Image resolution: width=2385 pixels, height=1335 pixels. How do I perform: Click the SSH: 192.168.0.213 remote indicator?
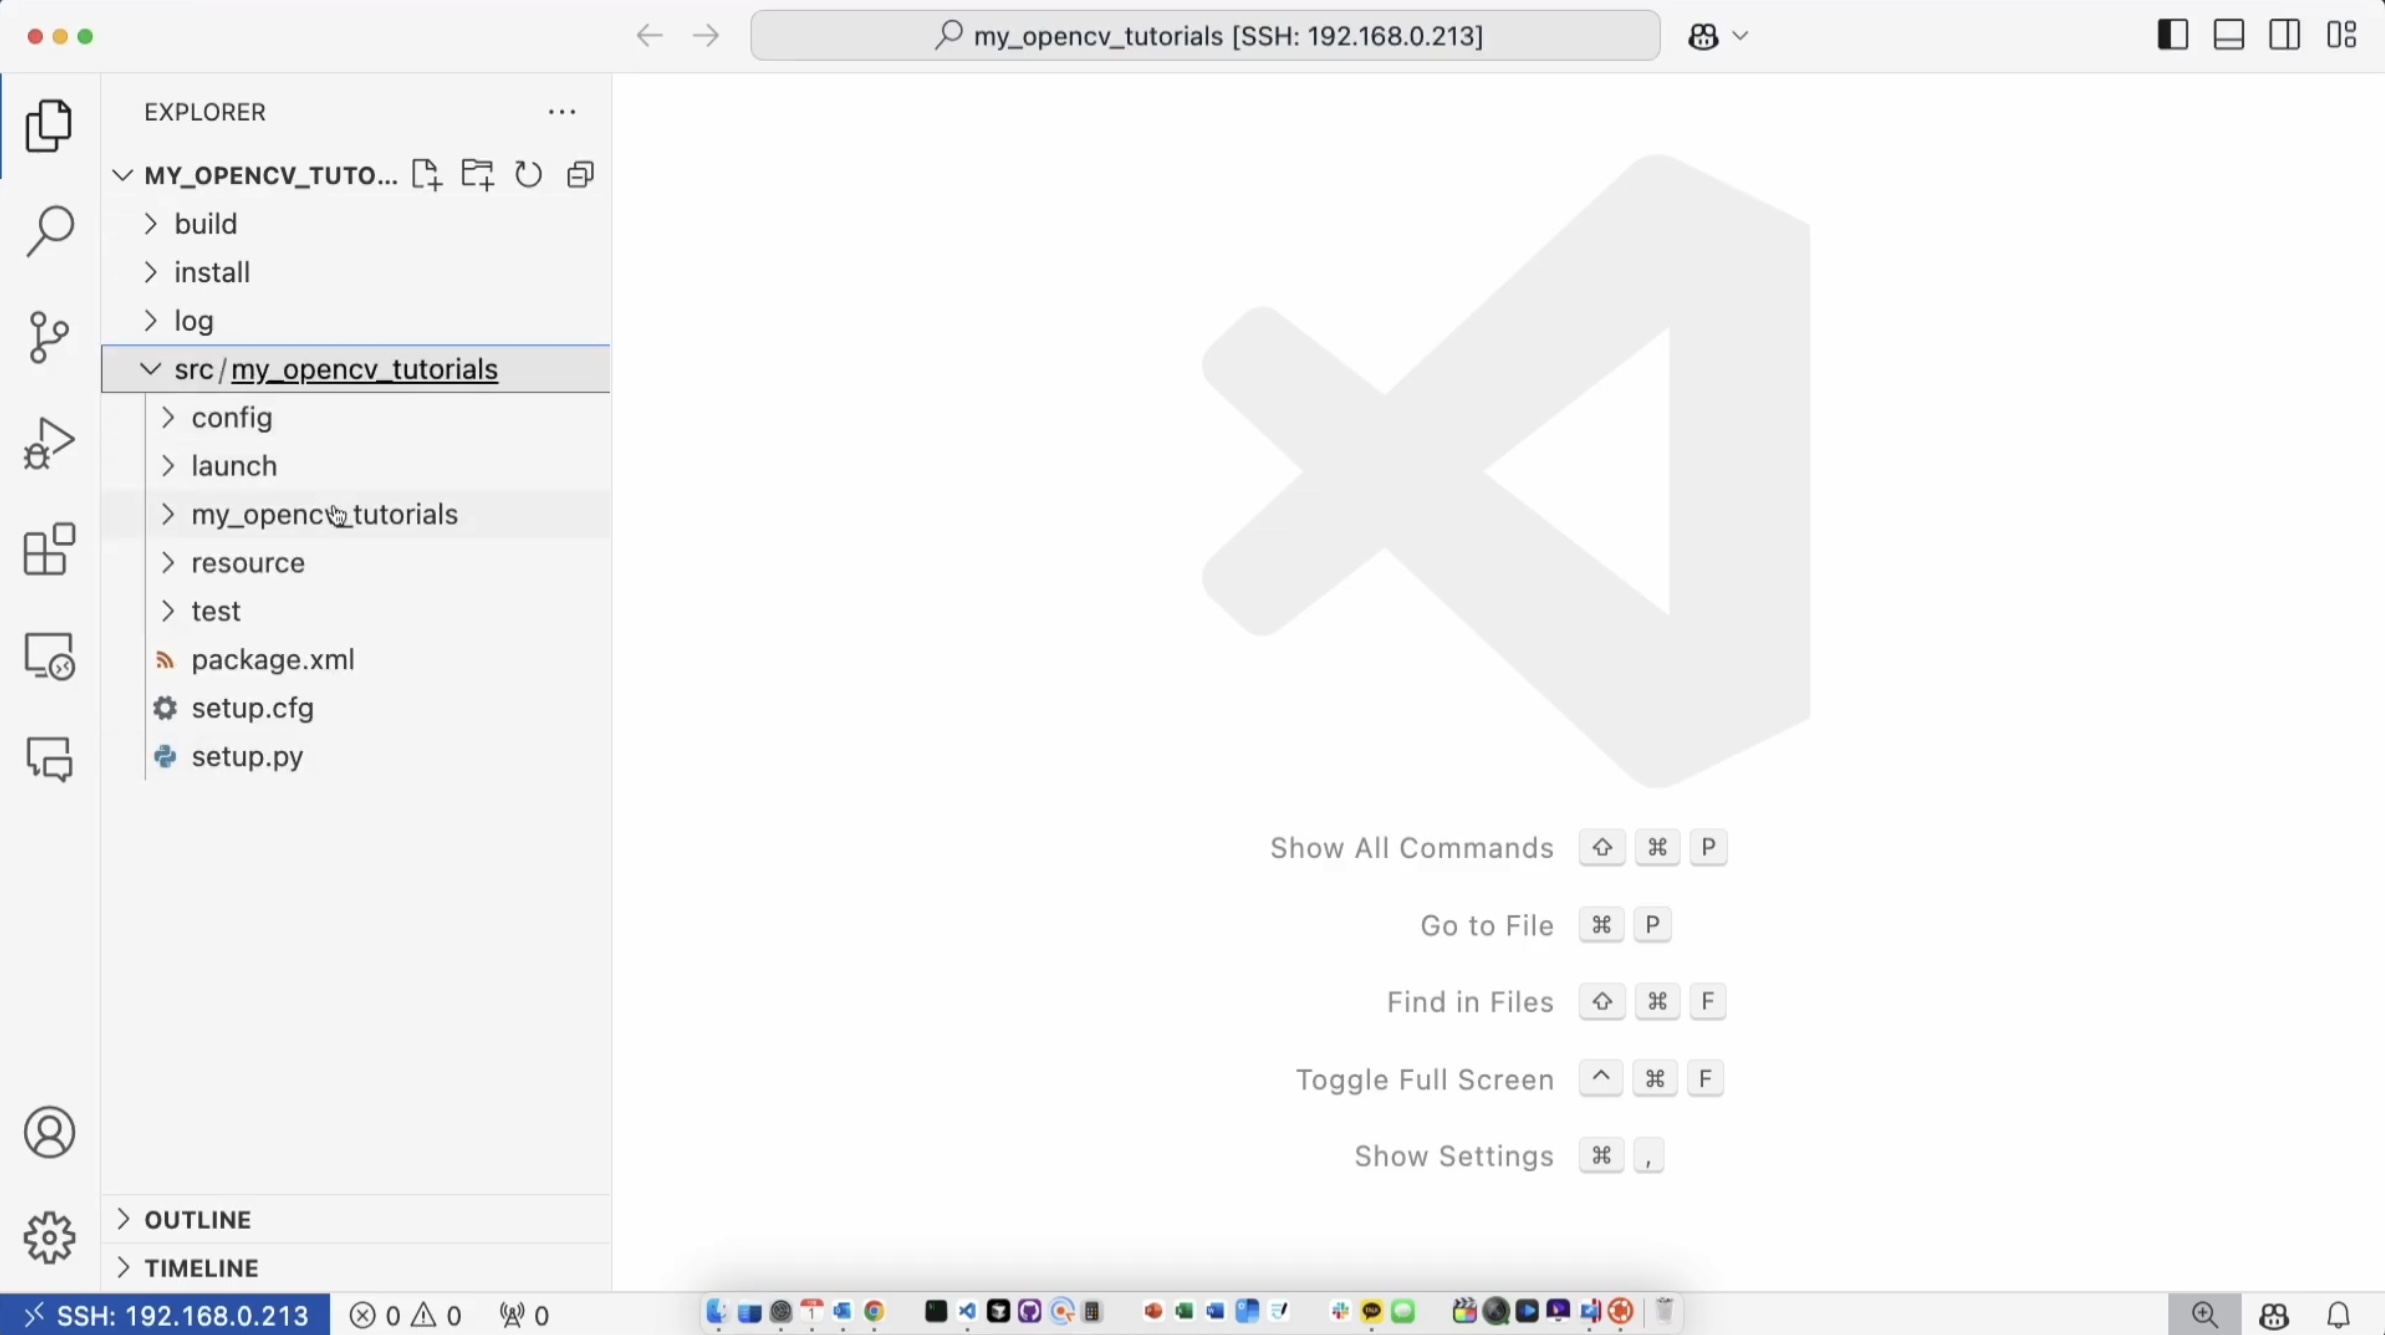(166, 1314)
